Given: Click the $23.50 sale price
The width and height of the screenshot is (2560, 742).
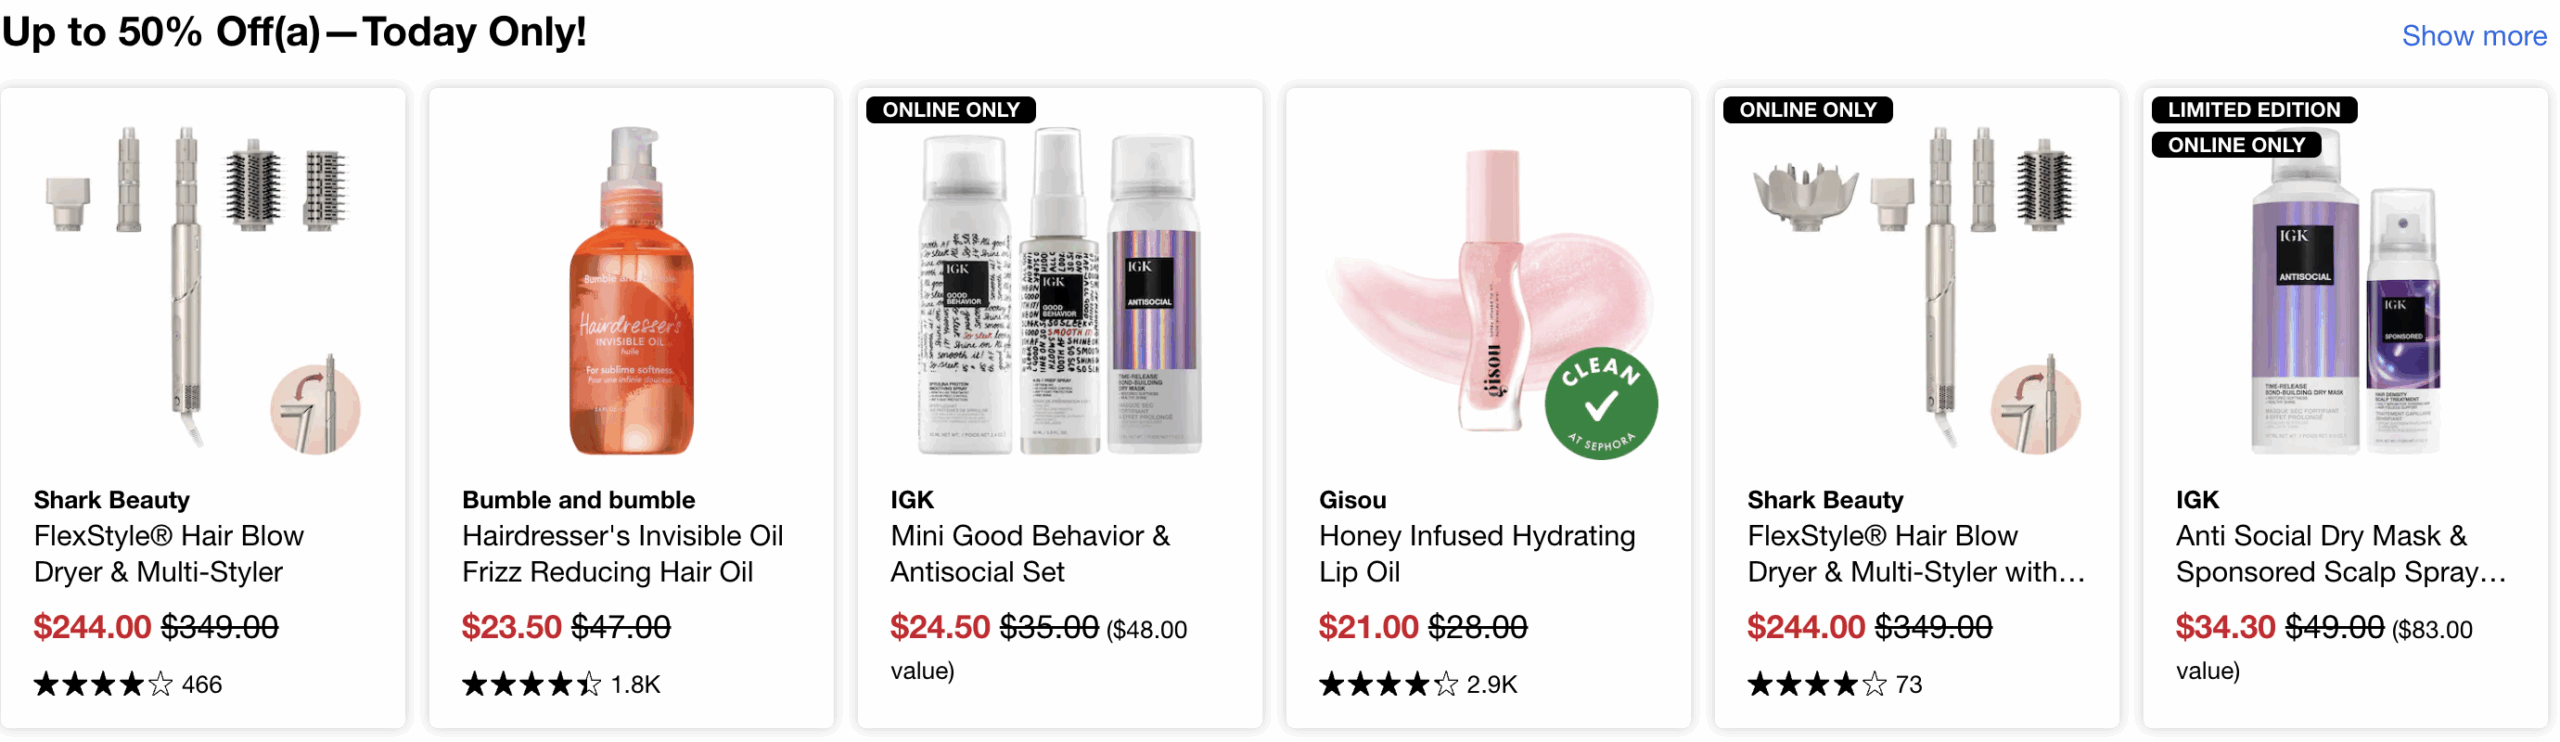Looking at the screenshot, I should pos(511,627).
